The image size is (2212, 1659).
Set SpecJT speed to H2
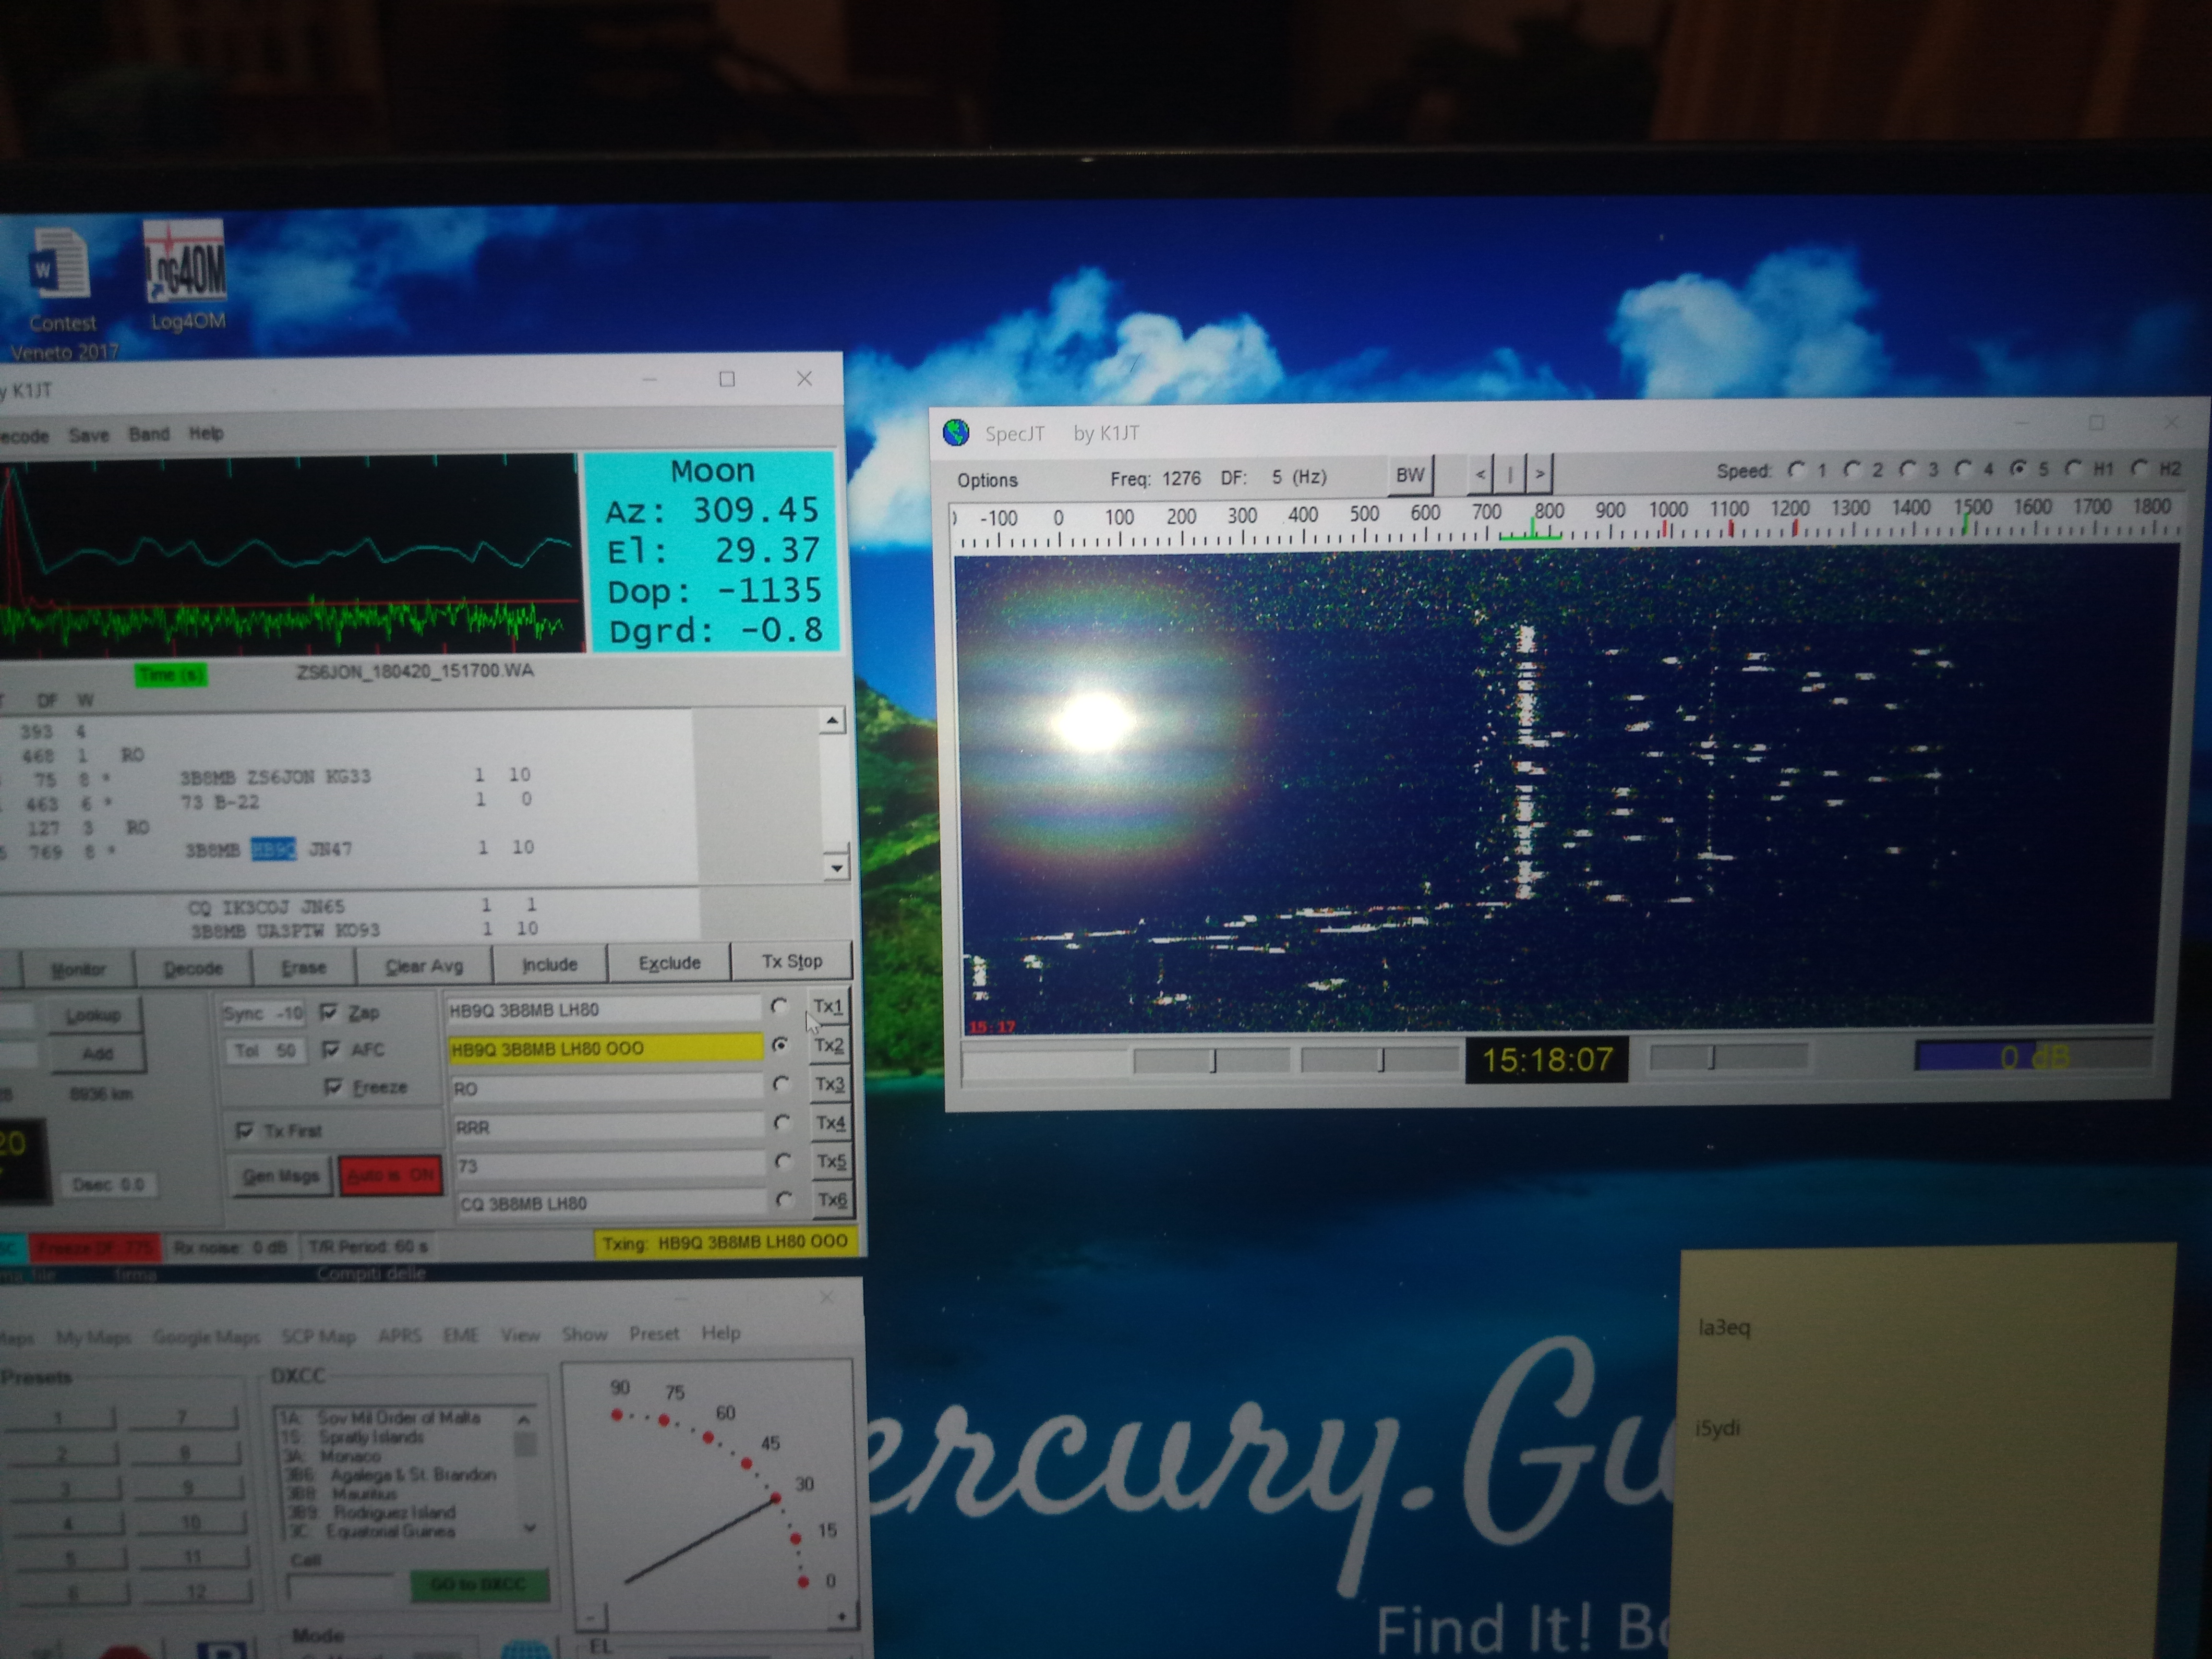2139,467
